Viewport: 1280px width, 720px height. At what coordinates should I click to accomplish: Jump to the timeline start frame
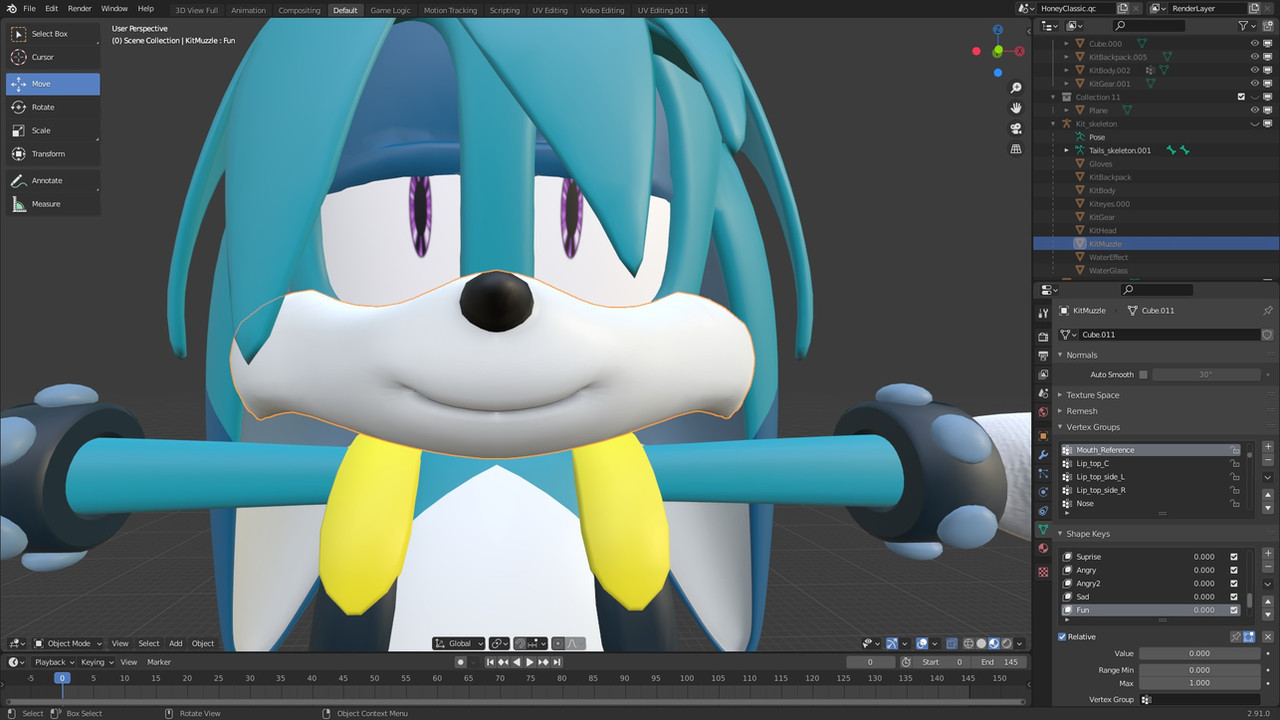[491, 662]
